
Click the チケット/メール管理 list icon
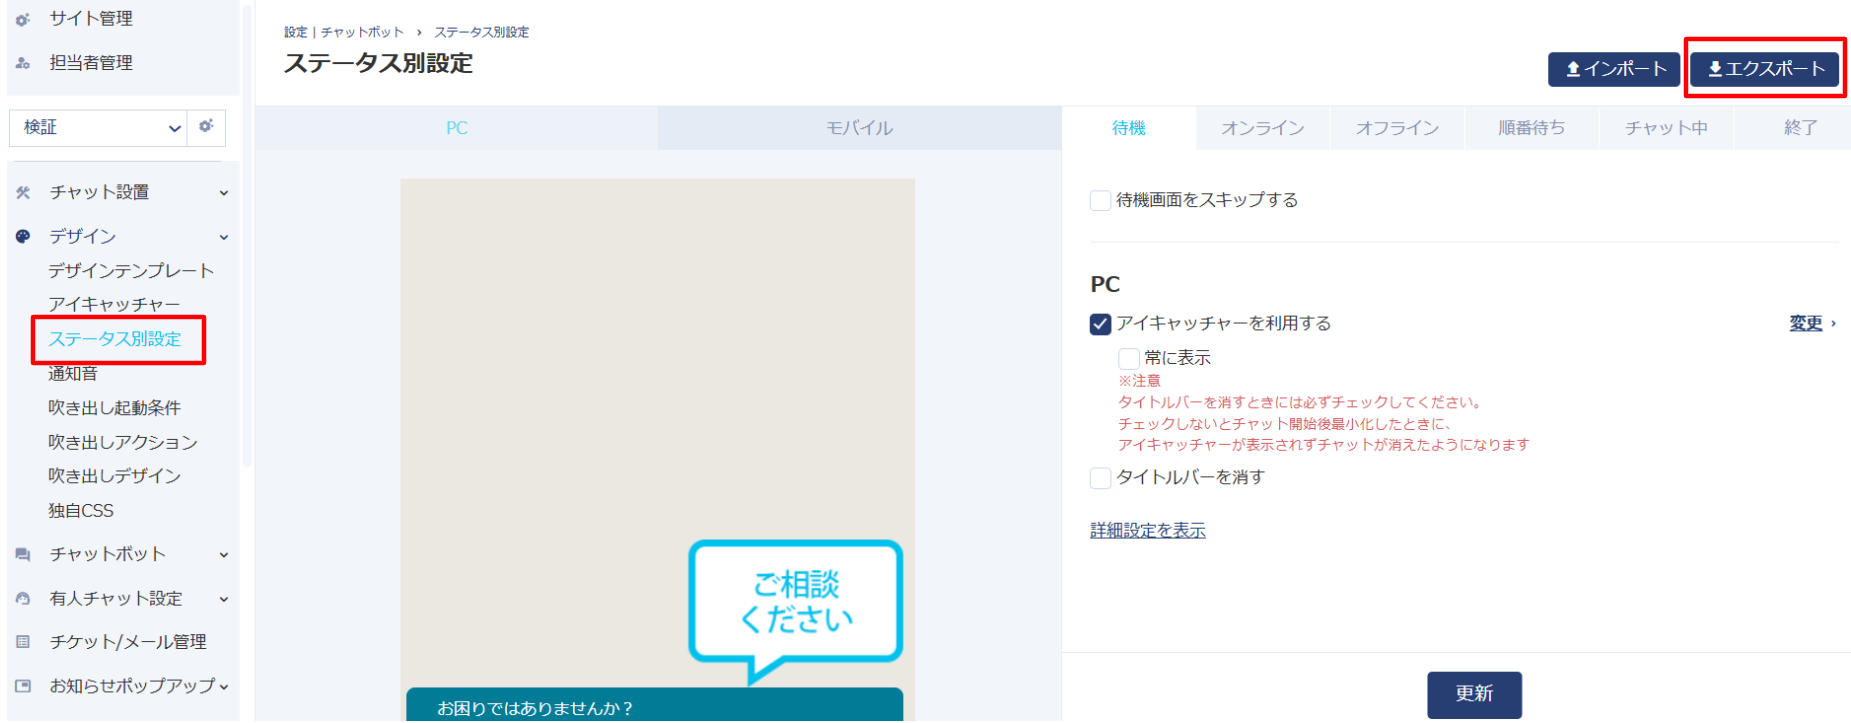click(23, 642)
